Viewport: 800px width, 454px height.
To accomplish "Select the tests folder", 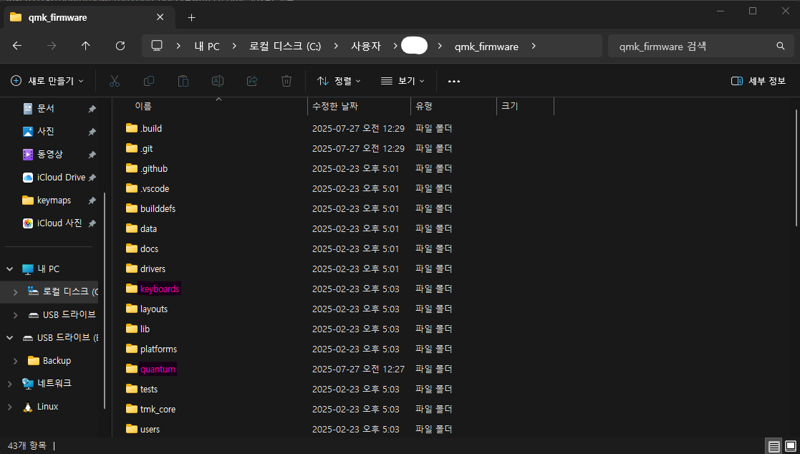I will 148,389.
